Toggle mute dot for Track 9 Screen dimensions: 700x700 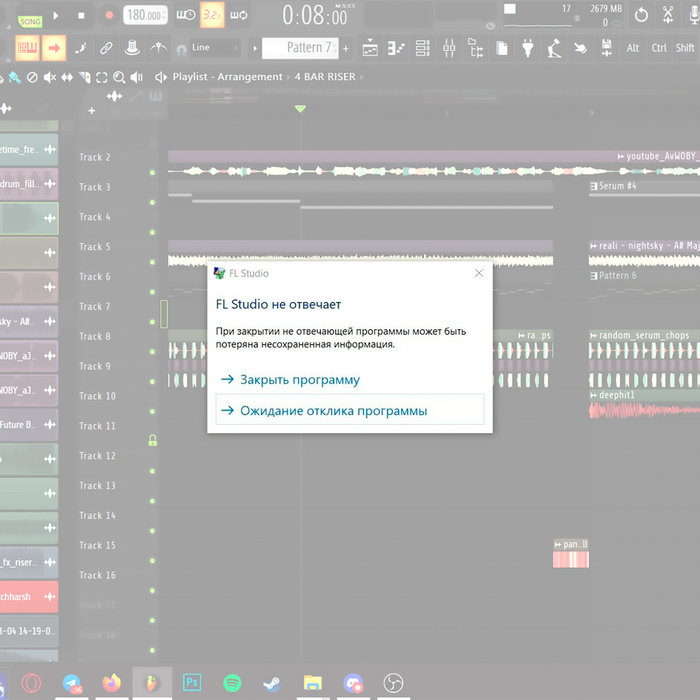coord(152,381)
